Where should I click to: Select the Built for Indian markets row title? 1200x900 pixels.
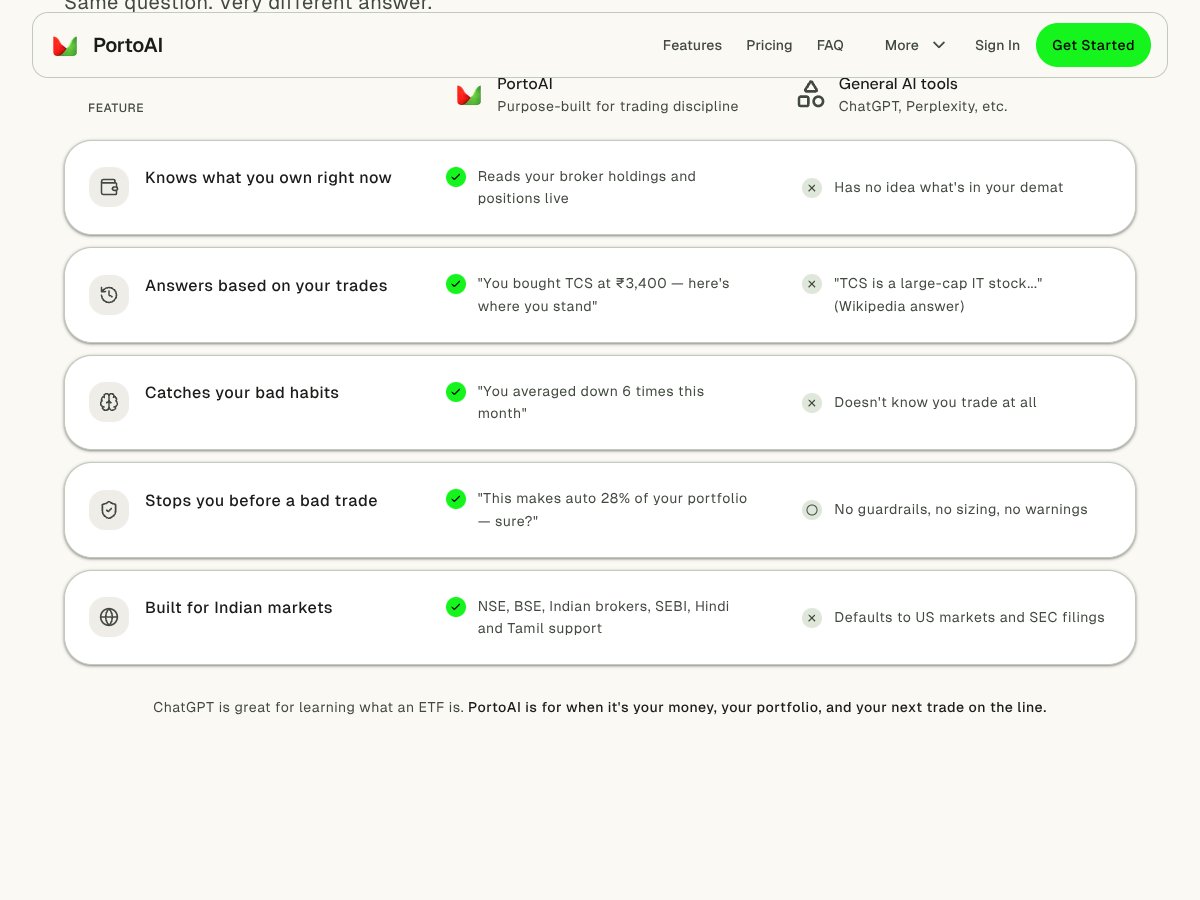238,608
